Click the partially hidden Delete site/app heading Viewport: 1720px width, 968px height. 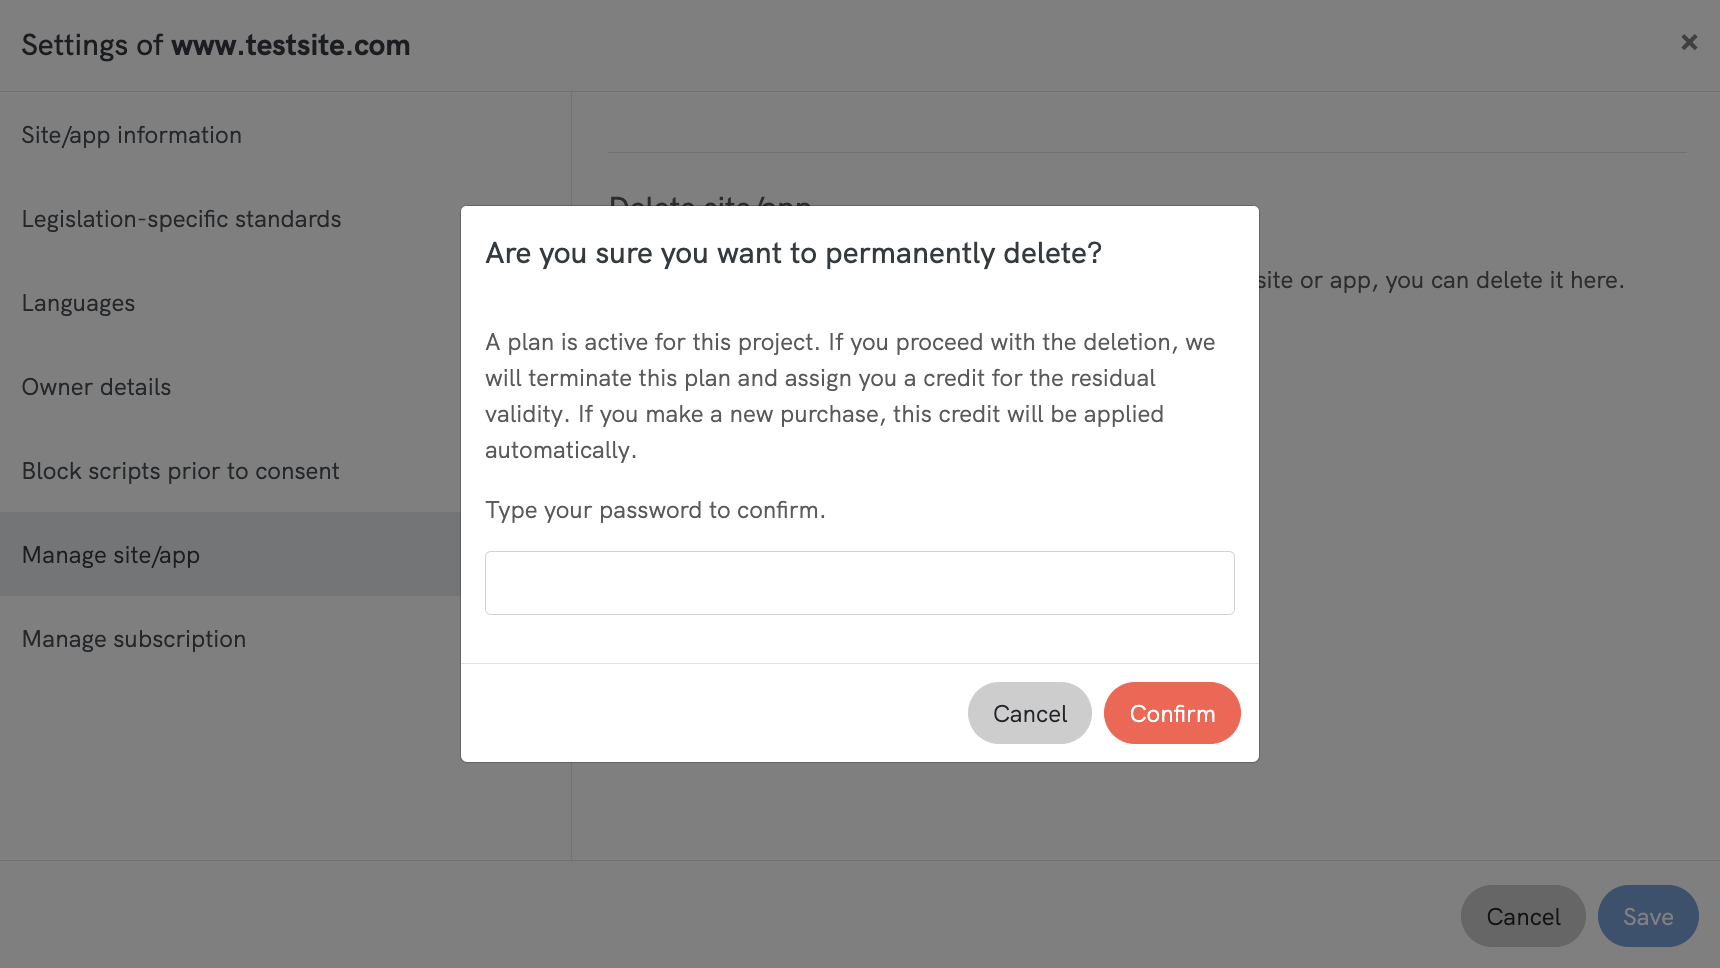(710, 201)
